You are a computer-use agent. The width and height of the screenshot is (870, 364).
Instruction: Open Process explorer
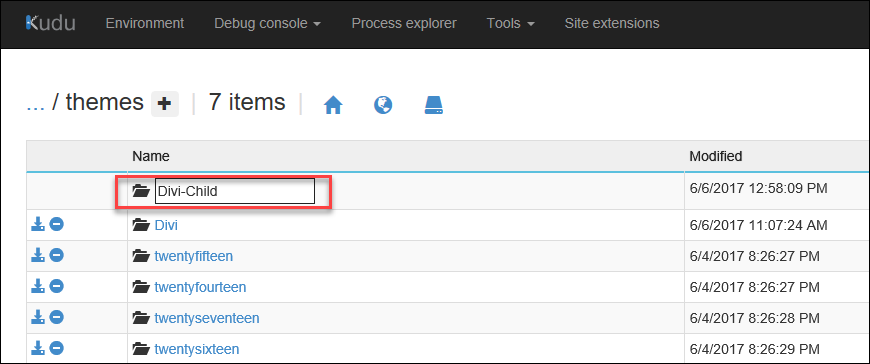point(404,23)
